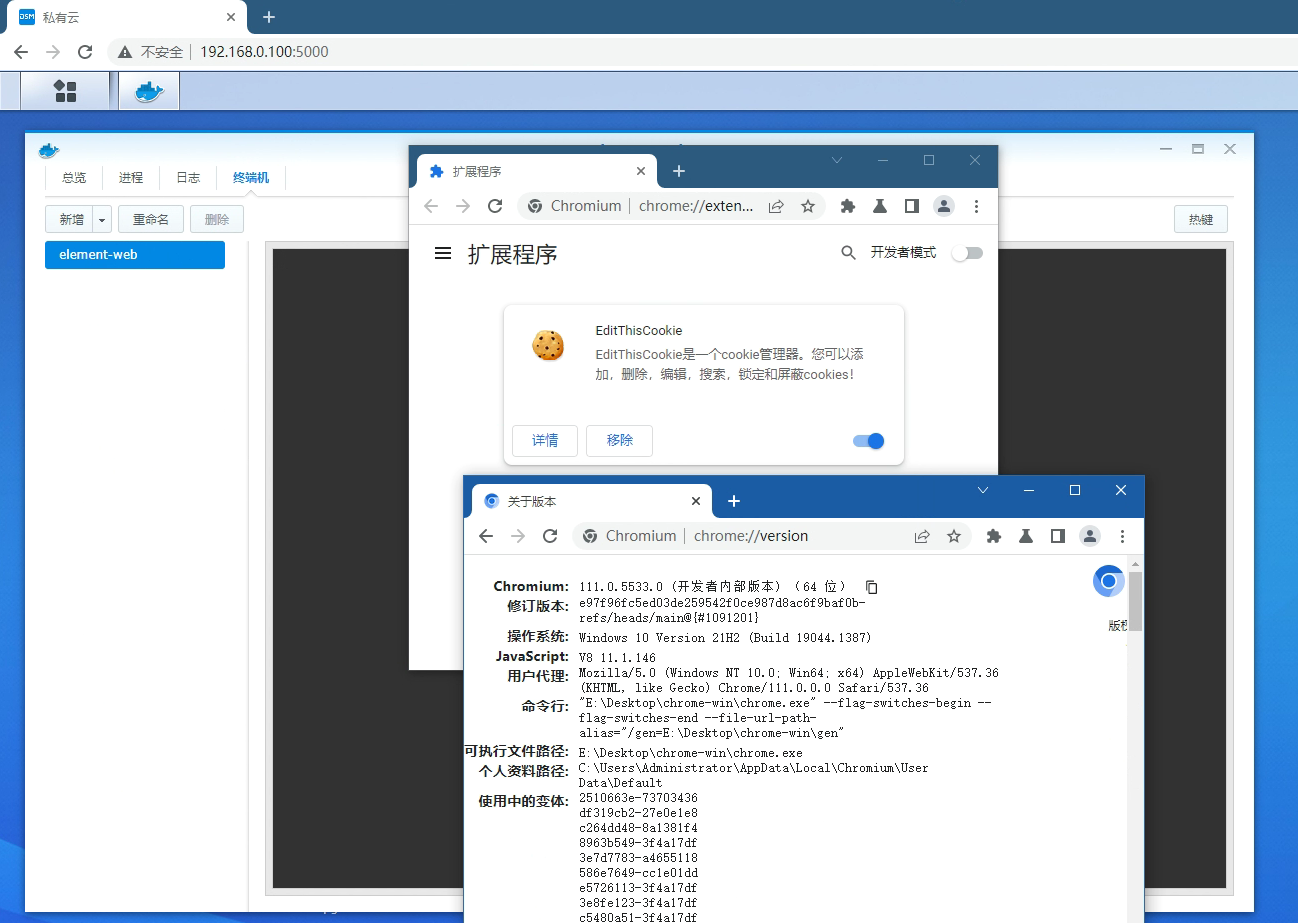
Task: Click the version page vertical scrollbar
Action: [1136, 600]
